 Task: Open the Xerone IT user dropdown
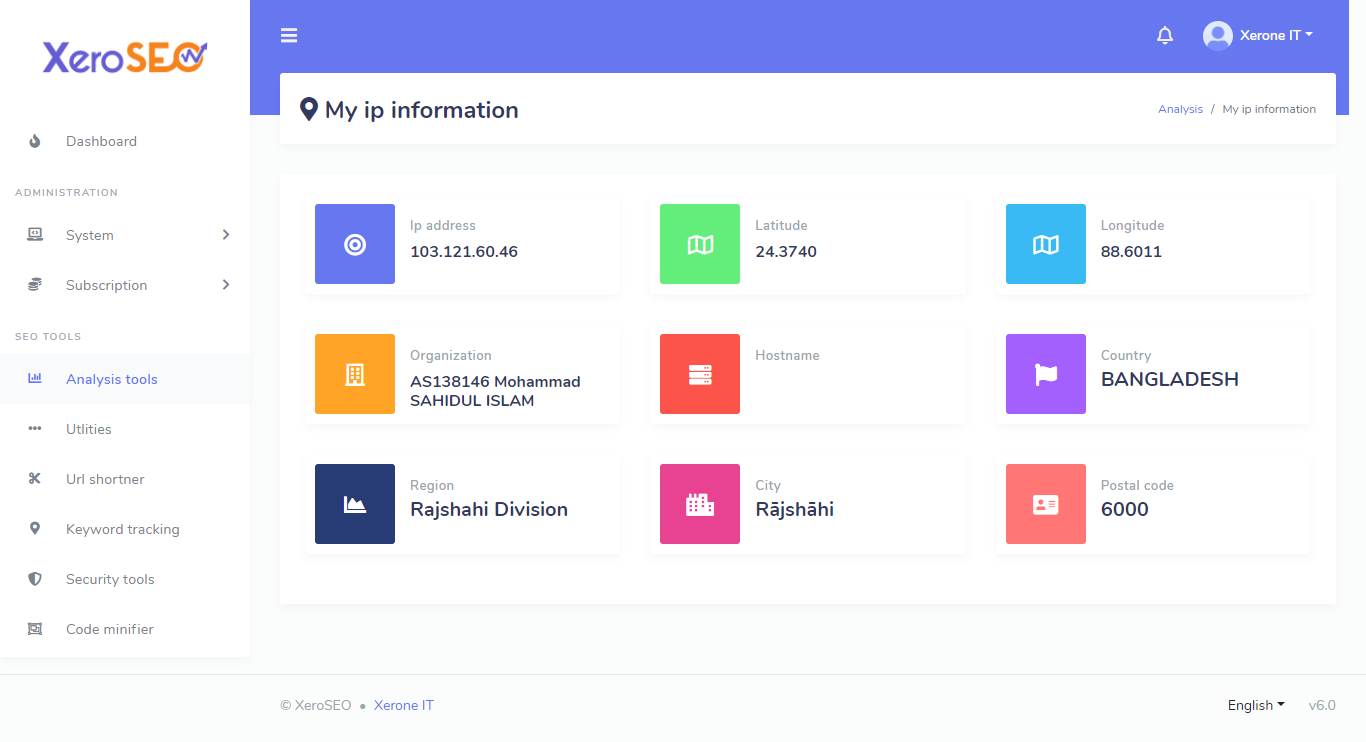(x=1258, y=36)
